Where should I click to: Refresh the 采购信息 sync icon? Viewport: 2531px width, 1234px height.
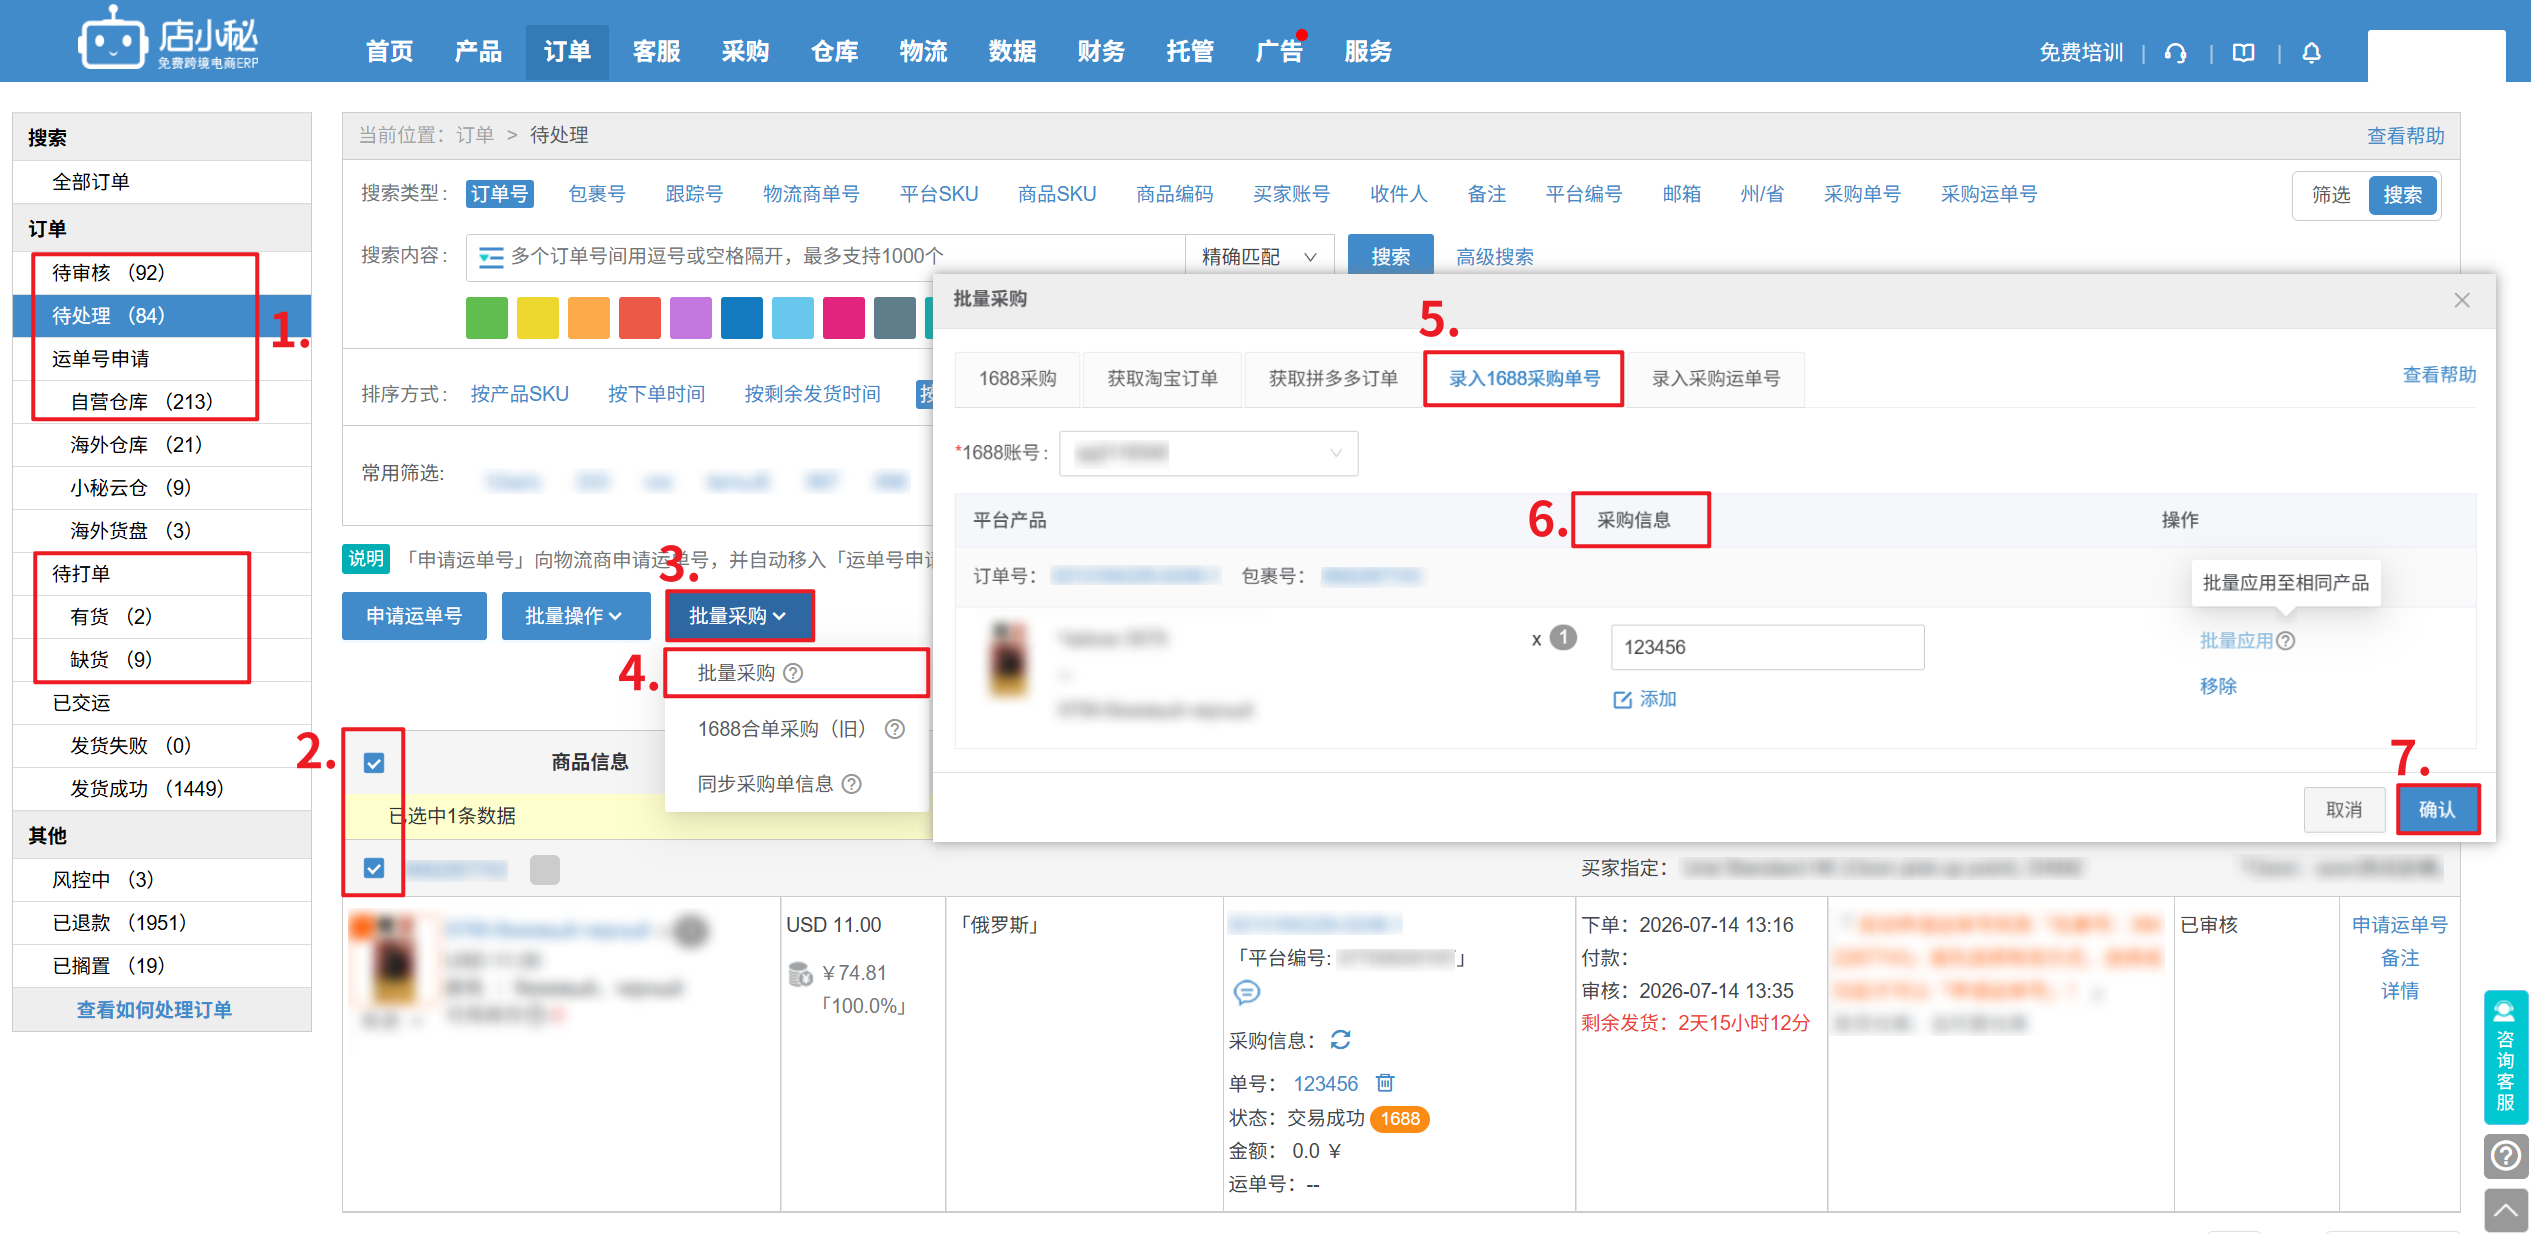coord(1340,1040)
